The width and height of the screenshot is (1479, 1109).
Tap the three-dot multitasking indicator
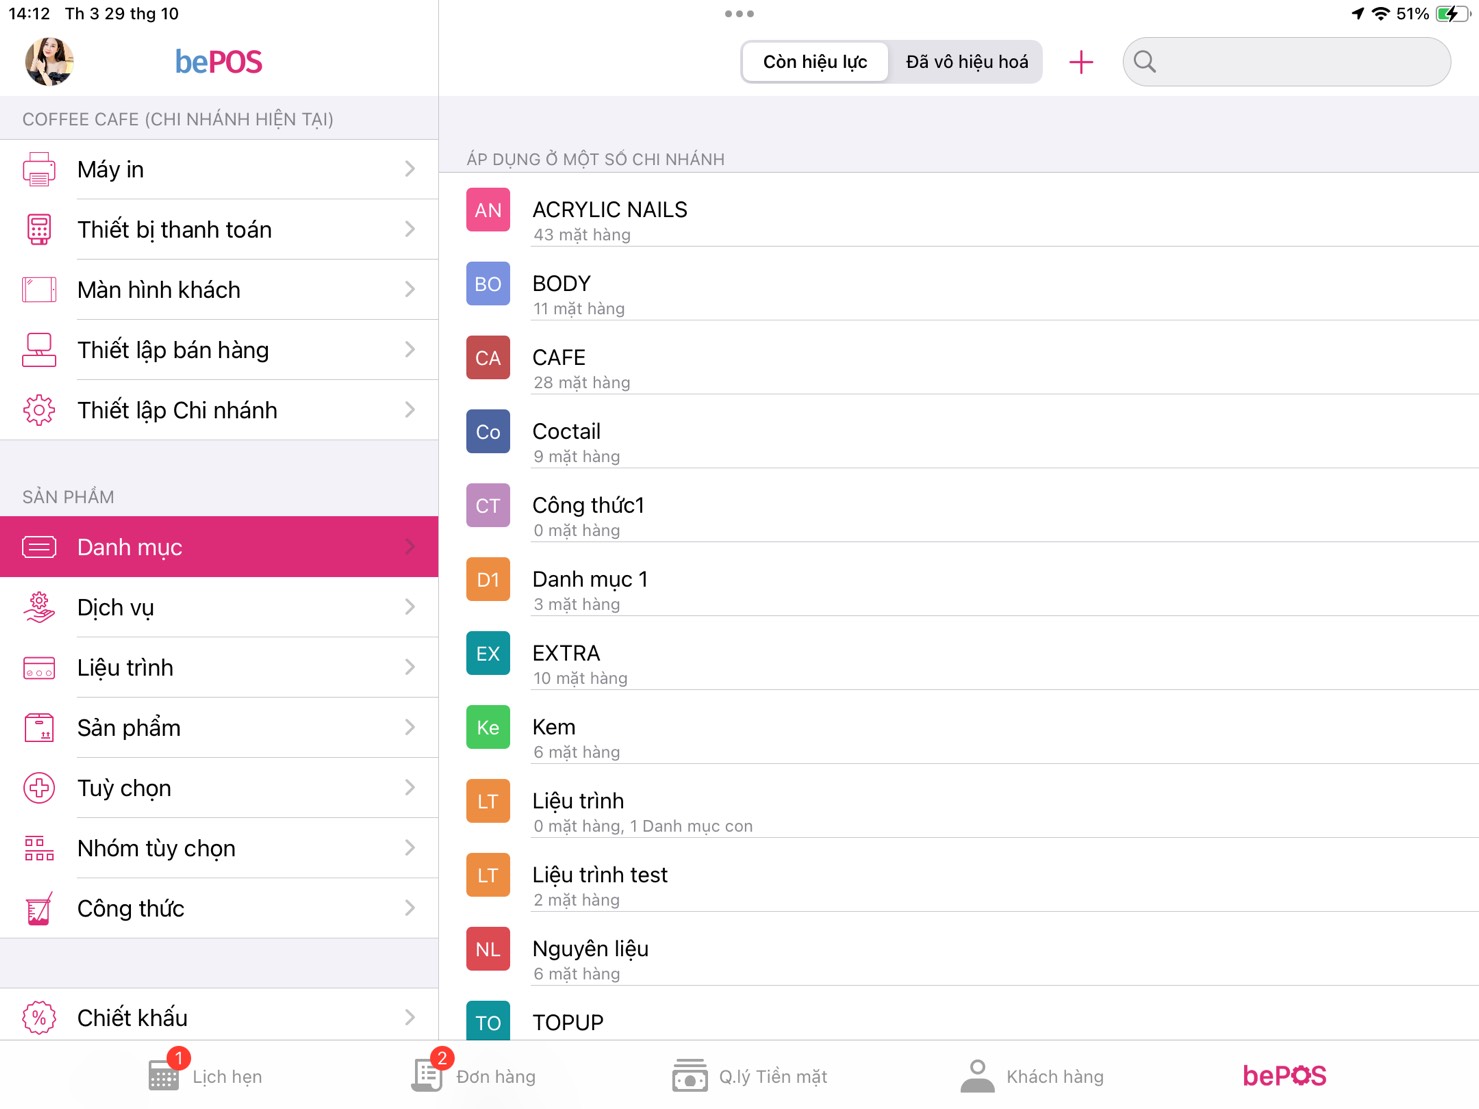click(x=739, y=14)
